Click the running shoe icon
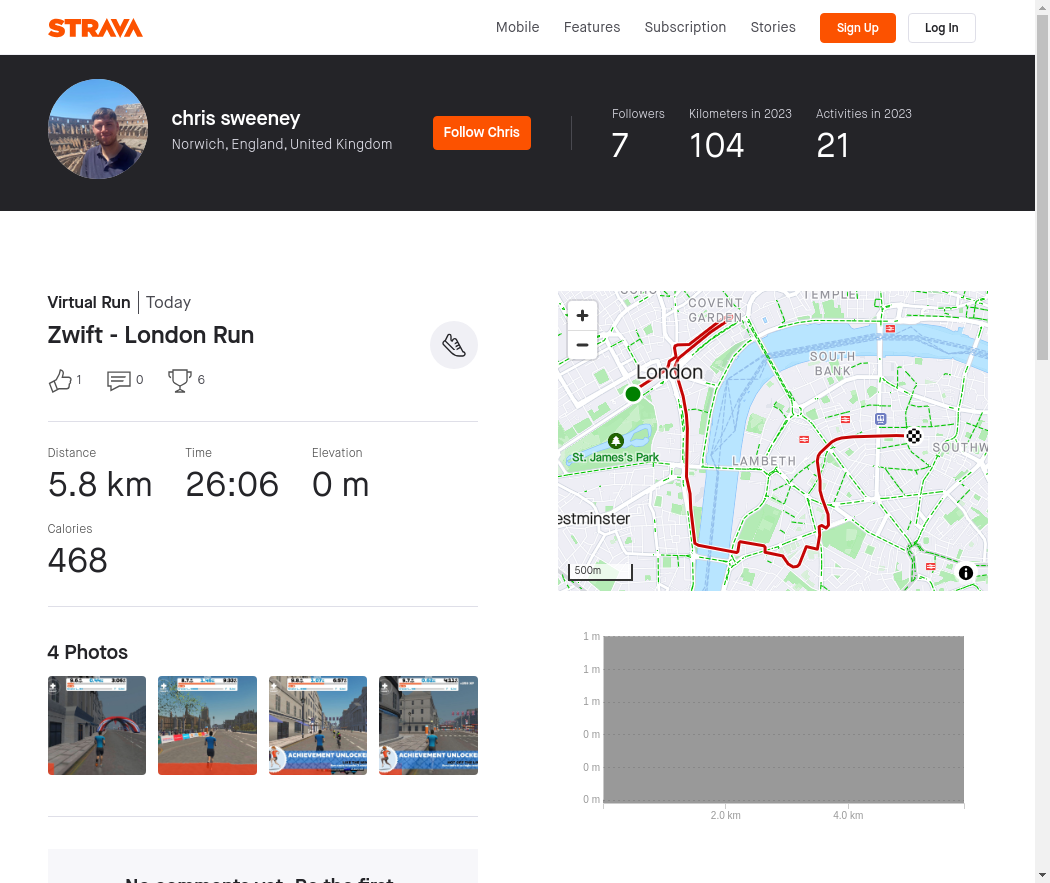 [454, 346]
